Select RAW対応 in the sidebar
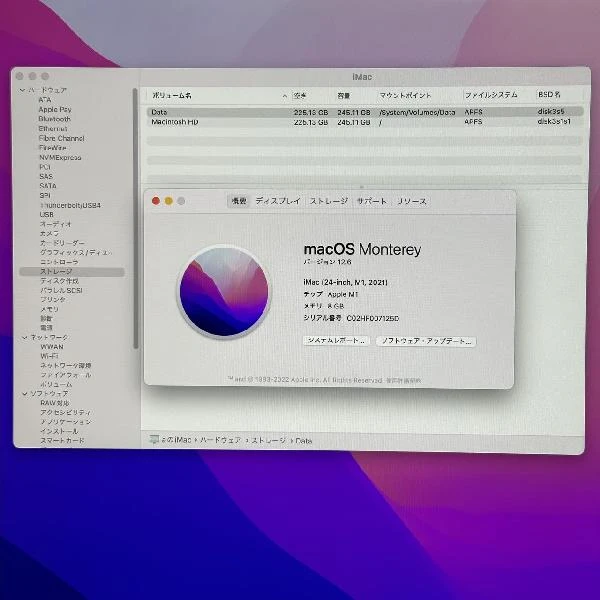 (x=55, y=403)
